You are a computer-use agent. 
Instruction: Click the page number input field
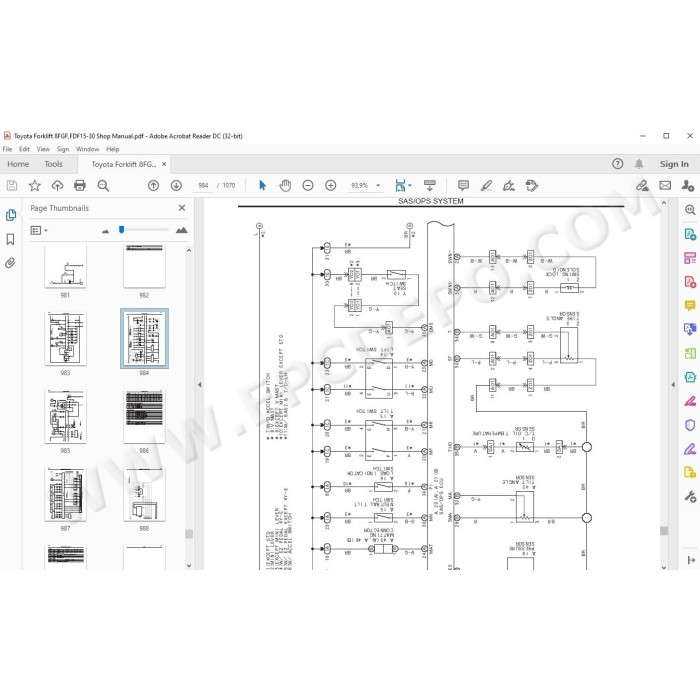tap(203, 185)
